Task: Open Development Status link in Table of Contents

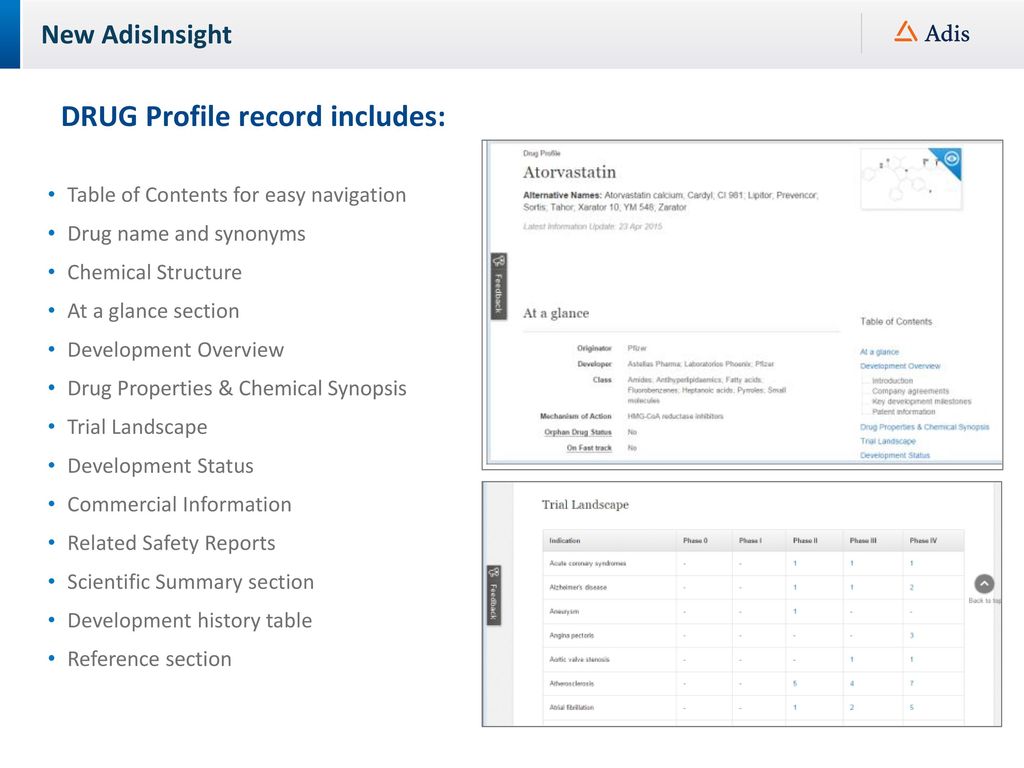Action: (x=895, y=455)
